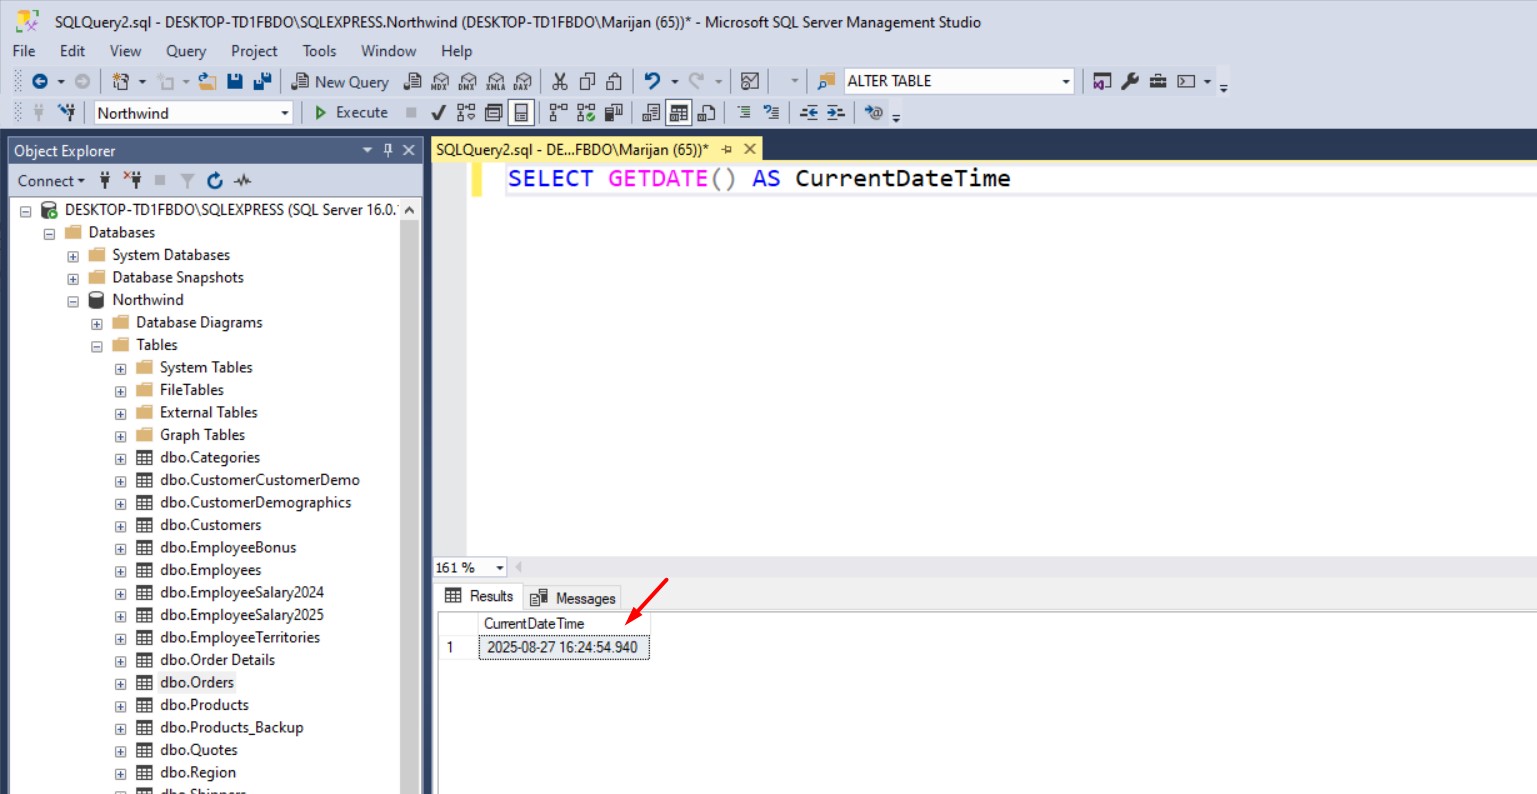The image size is (1537, 794).
Task: Refresh the Object Explorer tree
Action: pyautogui.click(x=215, y=181)
